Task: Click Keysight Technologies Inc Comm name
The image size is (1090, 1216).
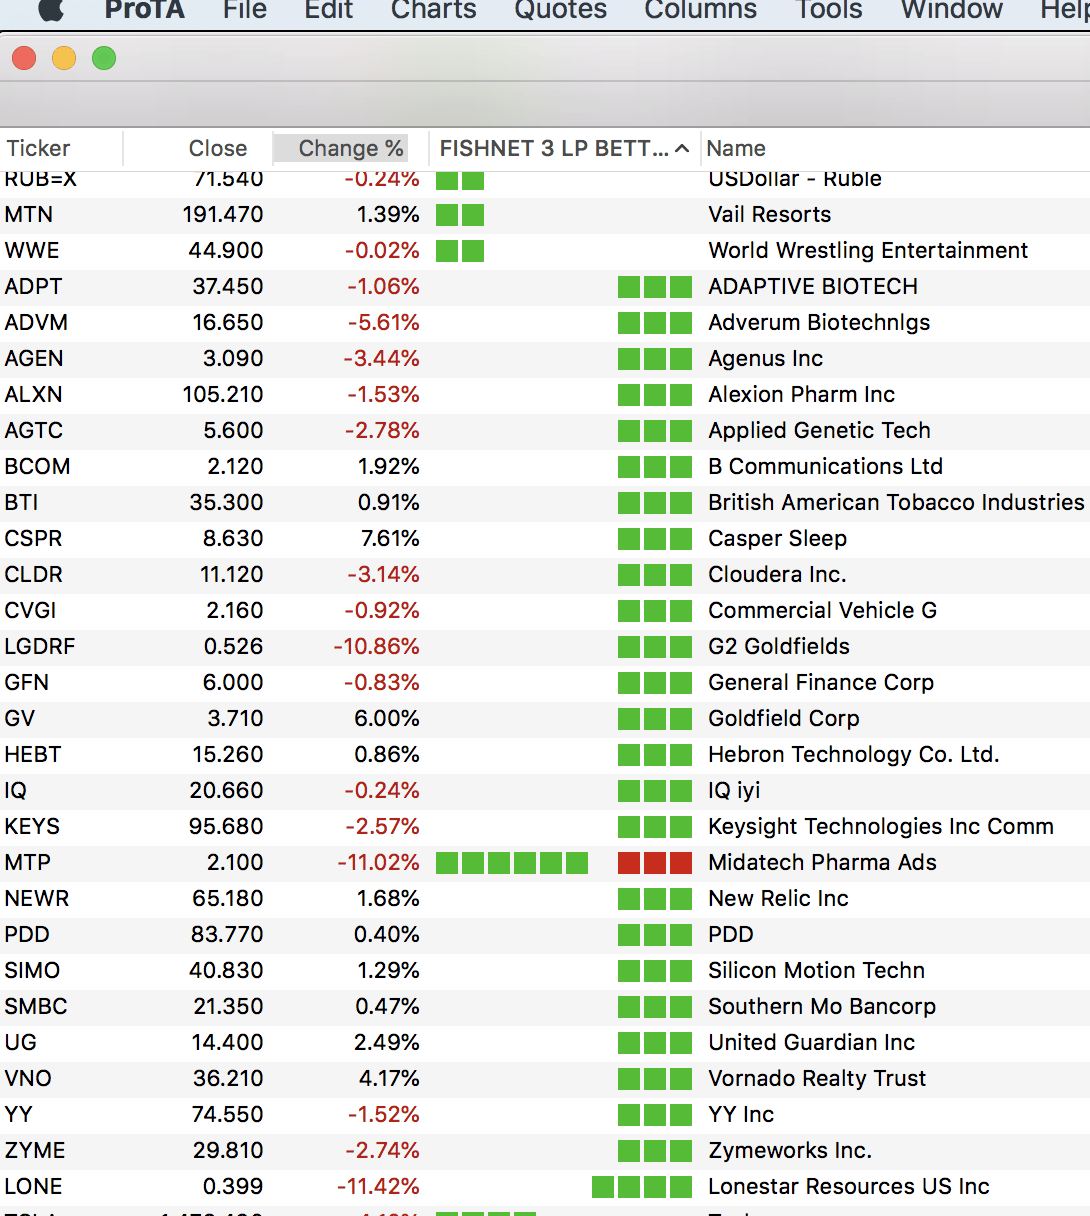Action: coord(881,826)
